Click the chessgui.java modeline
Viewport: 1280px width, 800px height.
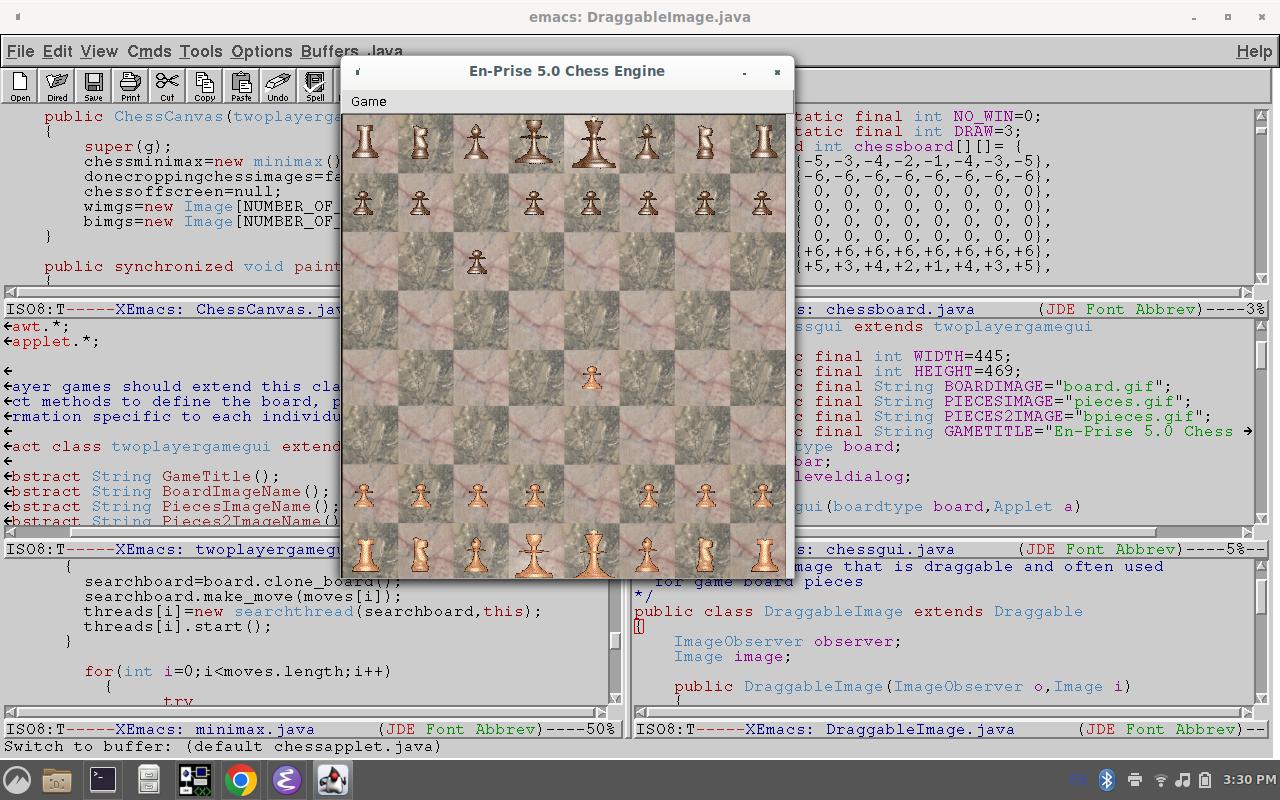[1029, 549]
